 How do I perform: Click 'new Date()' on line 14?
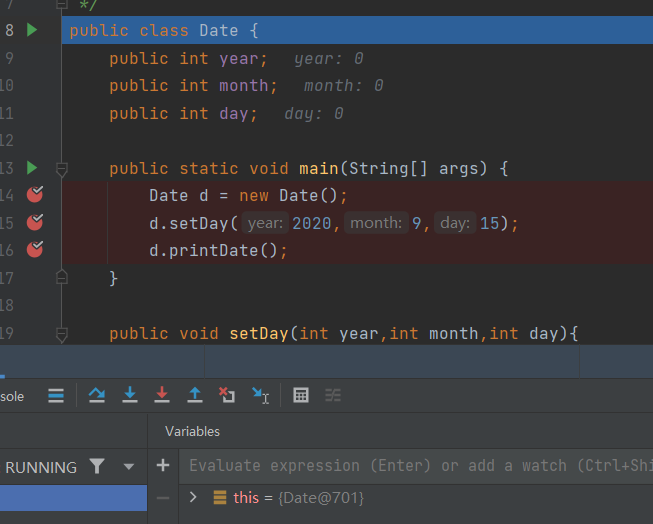(288, 195)
